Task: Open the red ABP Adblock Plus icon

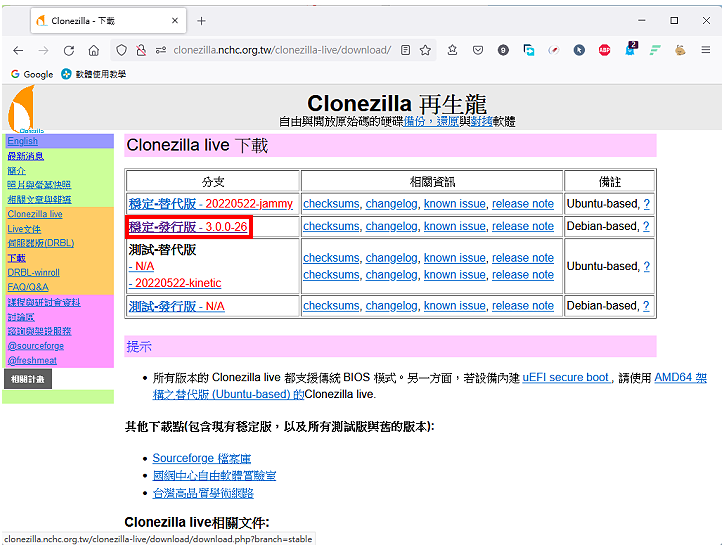Action: [x=604, y=50]
